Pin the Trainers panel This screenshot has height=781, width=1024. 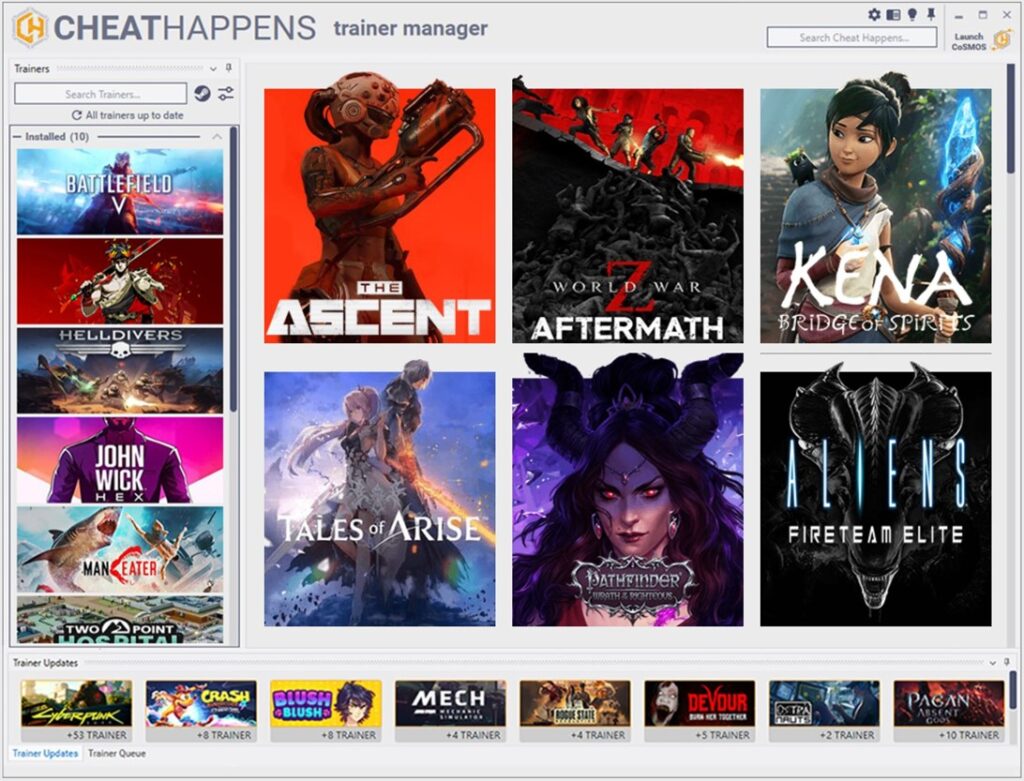click(228, 69)
